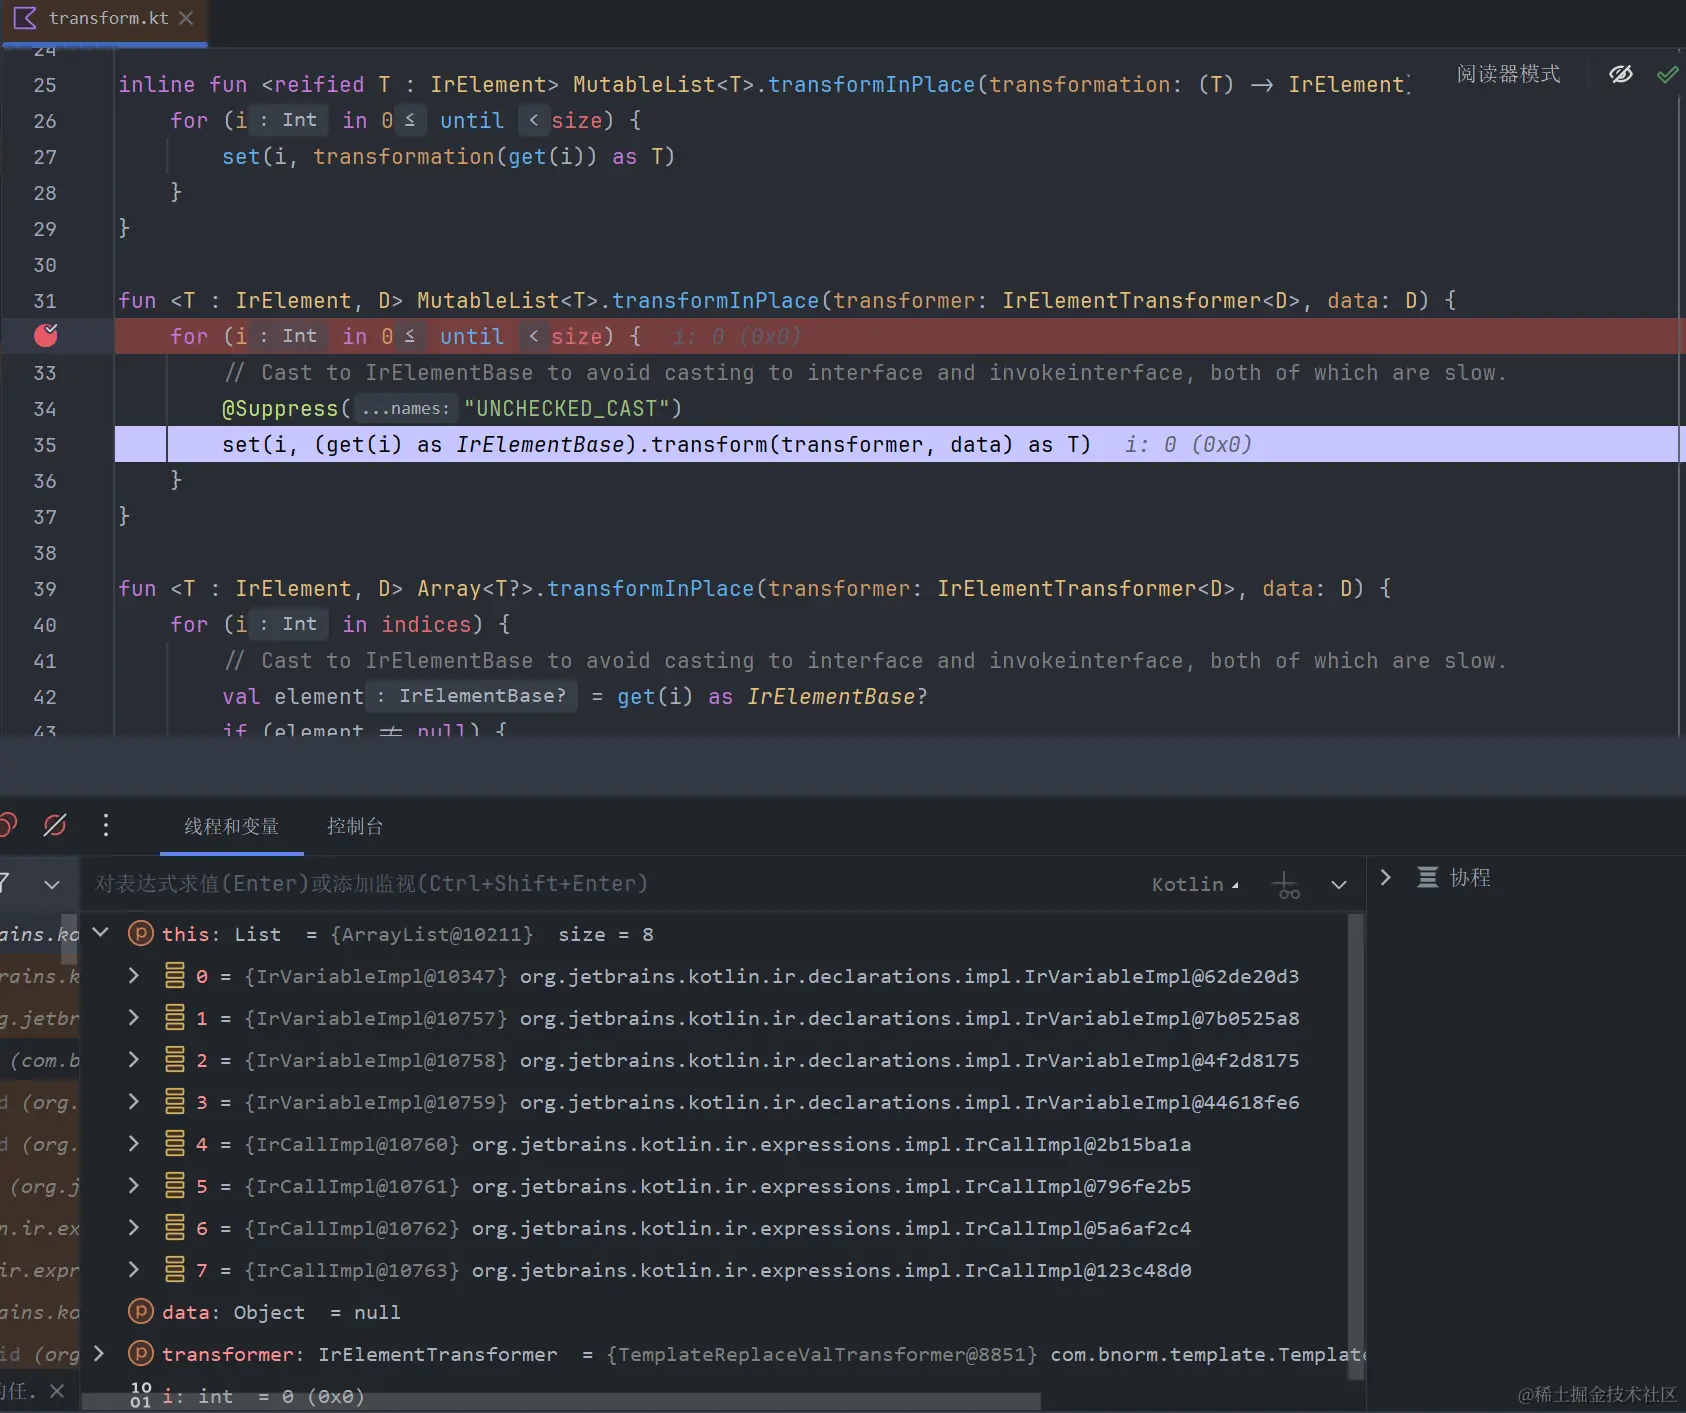1686x1413 pixels.
Task: Click the parameter icon beside 'this: List'
Action: tap(141, 934)
